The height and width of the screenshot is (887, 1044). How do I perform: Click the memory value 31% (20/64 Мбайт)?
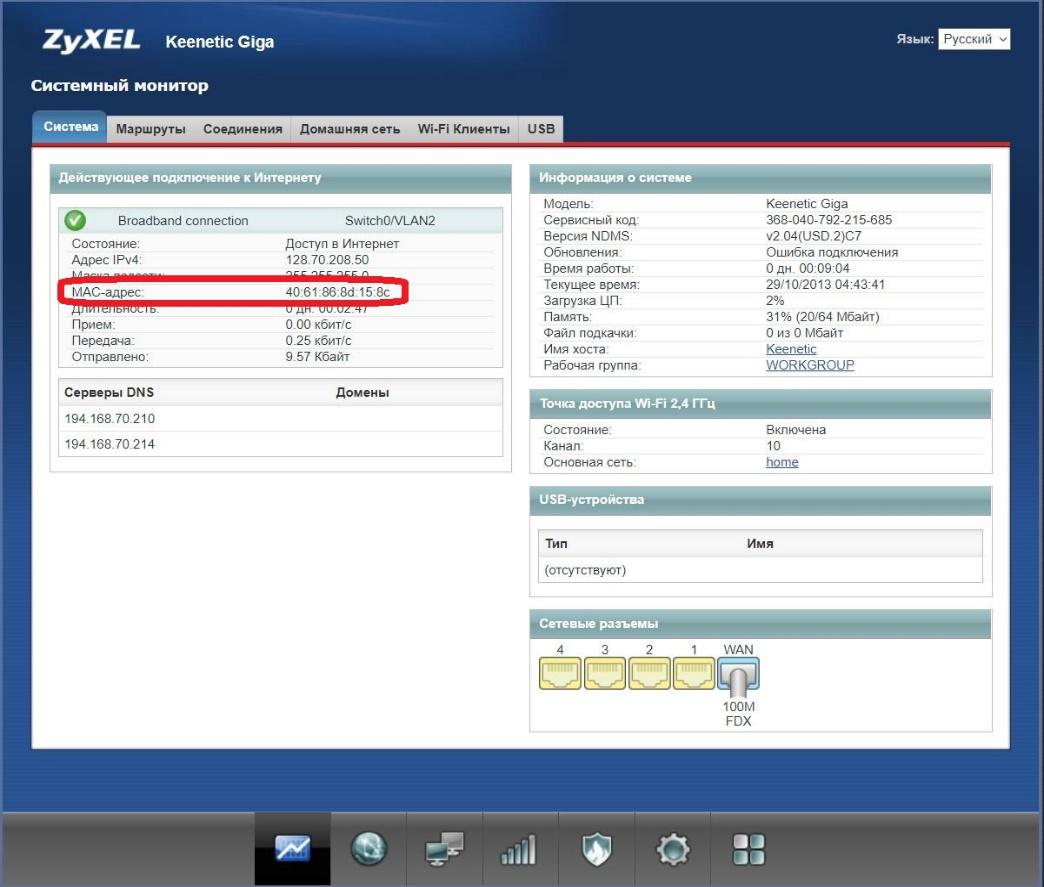(822, 316)
